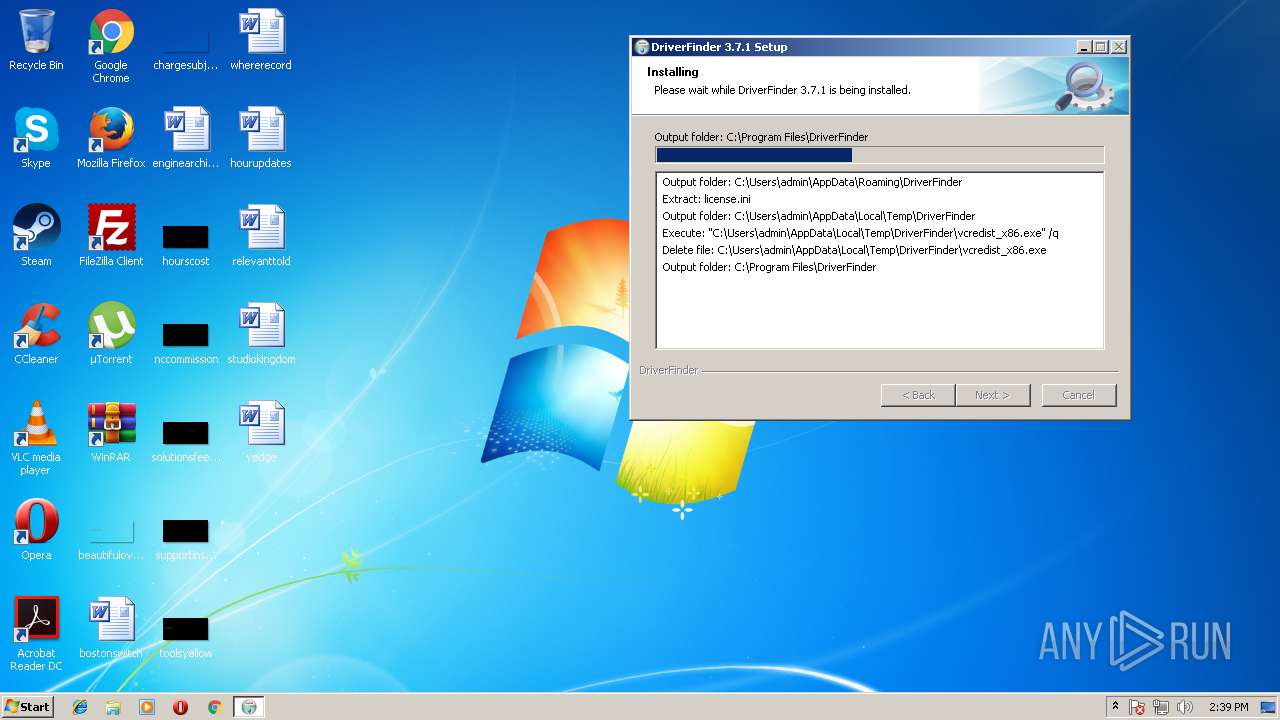Open the µTorrent desktop shortcut

(x=111, y=334)
